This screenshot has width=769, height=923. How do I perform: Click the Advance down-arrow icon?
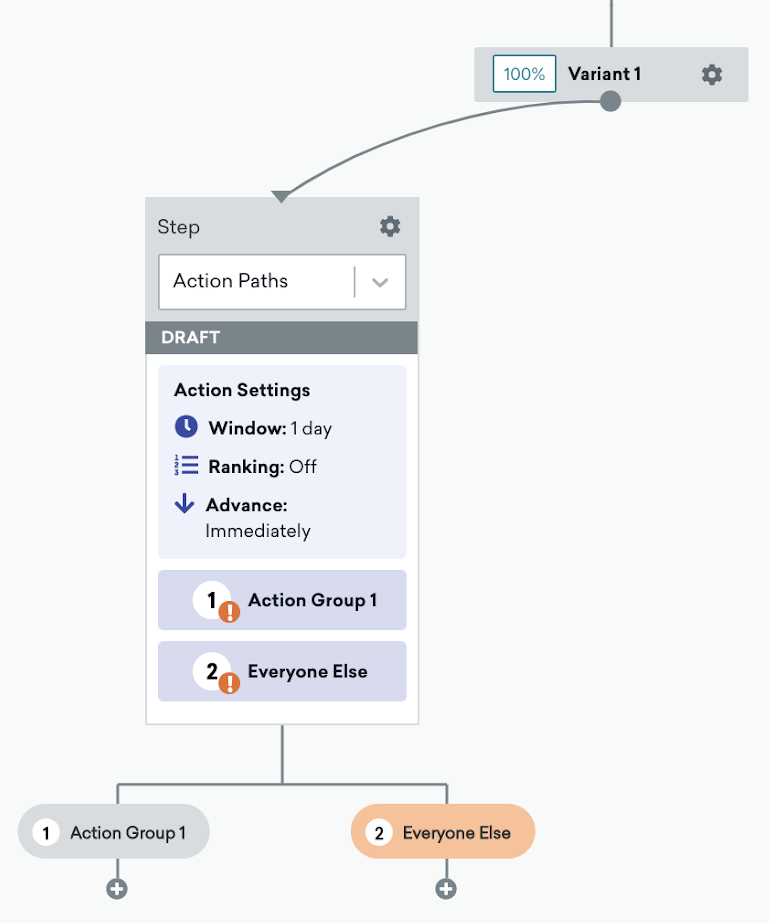[x=184, y=503]
